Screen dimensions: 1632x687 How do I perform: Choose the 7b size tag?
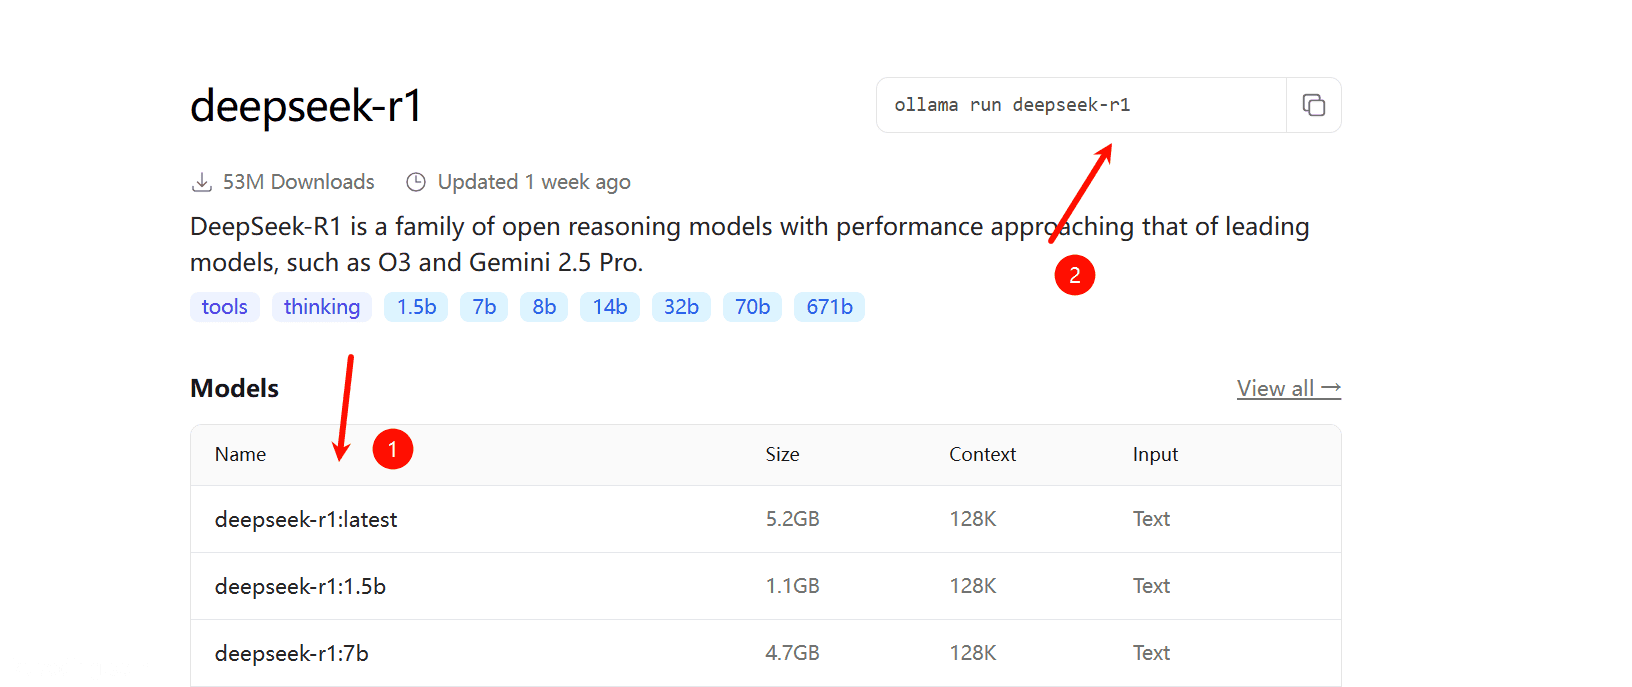484,307
